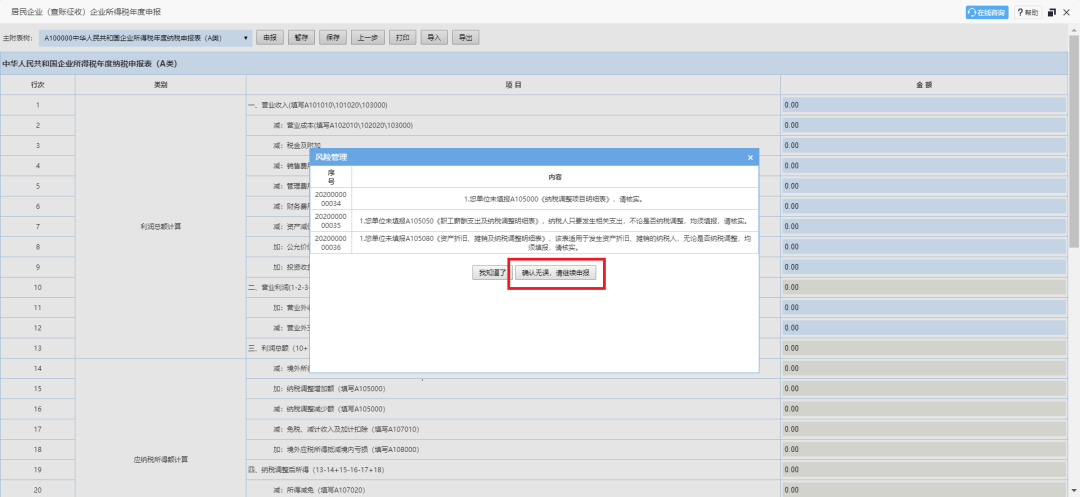The width and height of the screenshot is (1080, 497).
Task: Click the amount cell in row 10 营业利润
Action: click(x=924, y=288)
